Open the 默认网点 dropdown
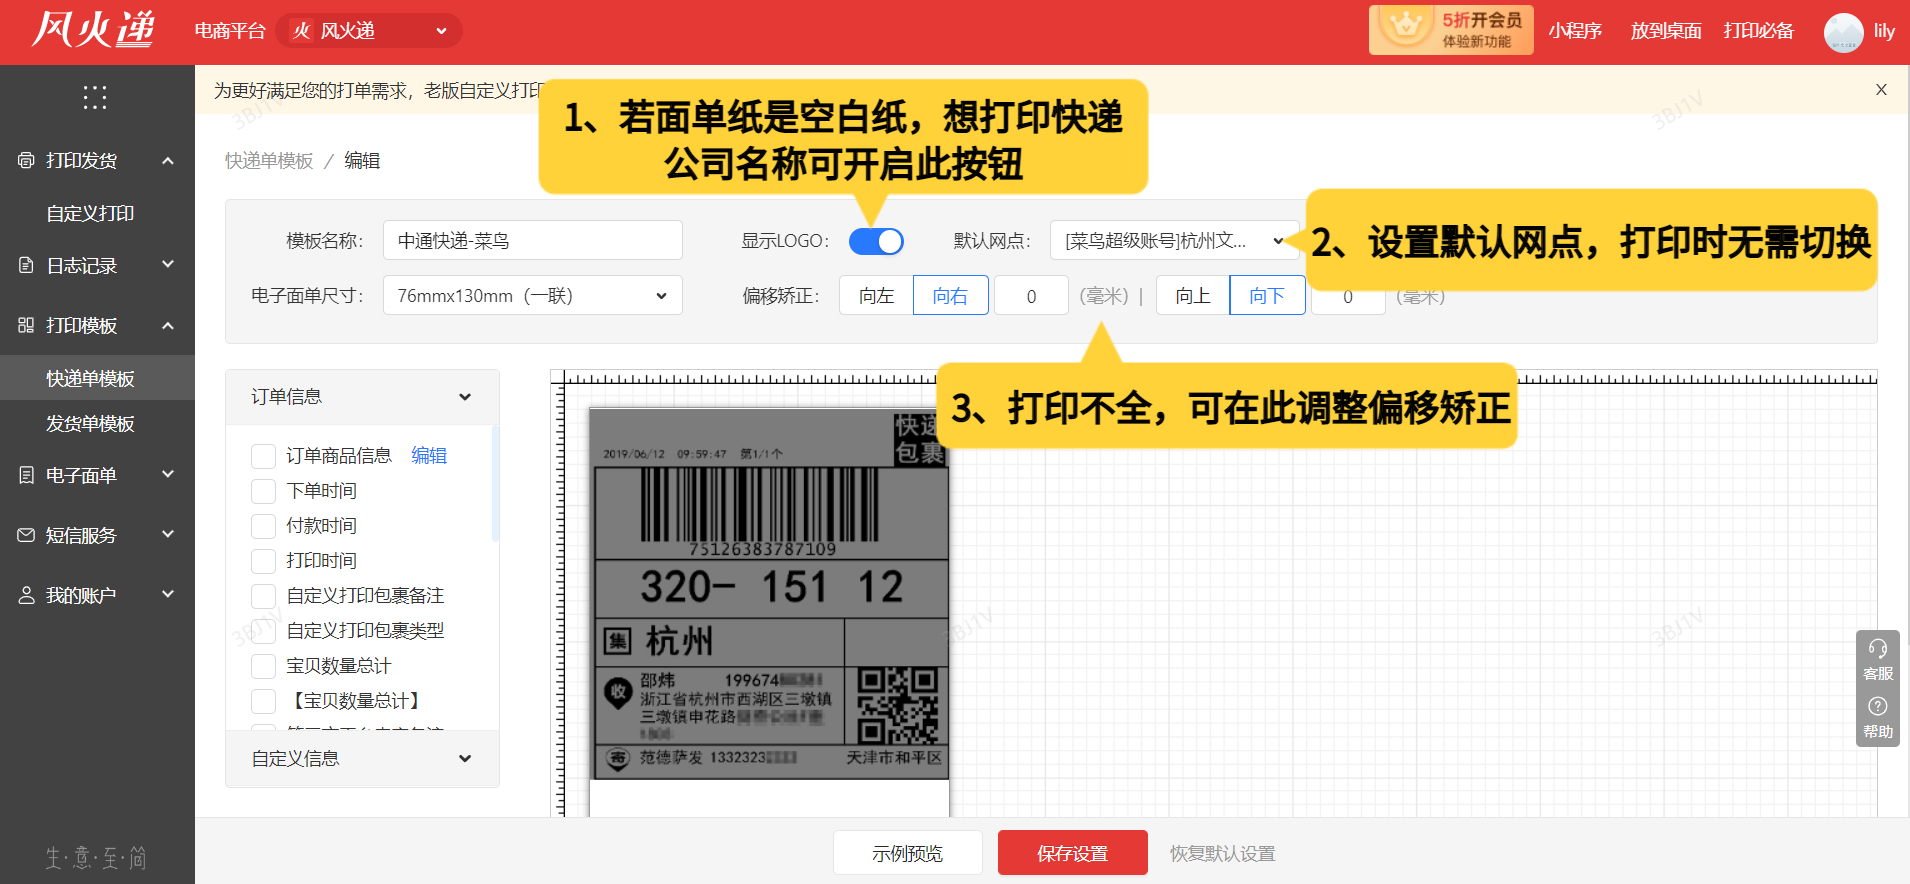1910x884 pixels. point(1174,241)
